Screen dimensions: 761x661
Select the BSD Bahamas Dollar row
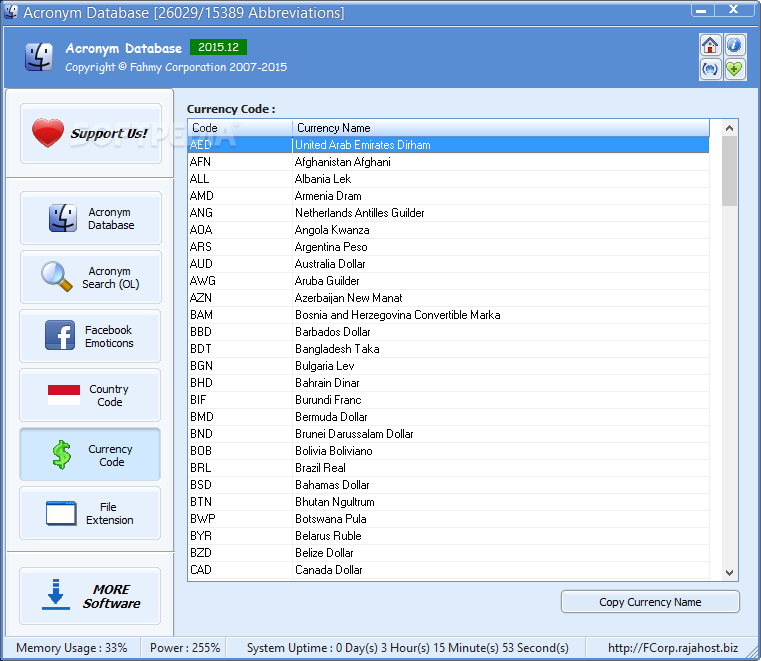click(x=448, y=484)
